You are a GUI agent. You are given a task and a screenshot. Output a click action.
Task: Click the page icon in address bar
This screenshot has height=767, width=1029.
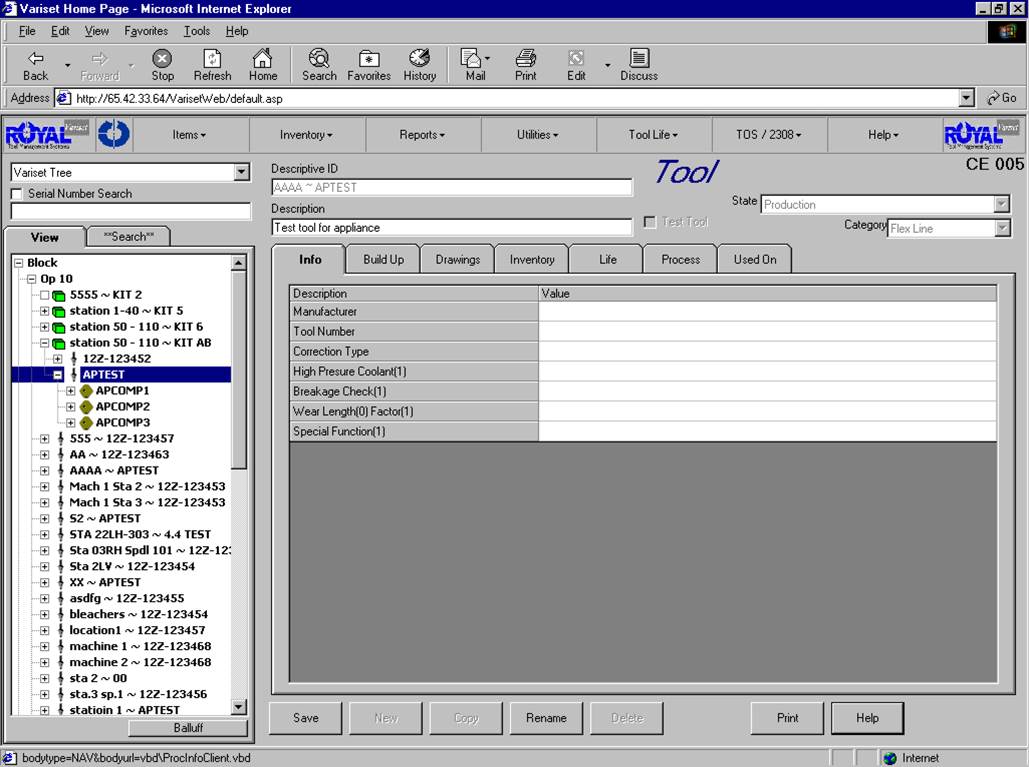click(63, 98)
